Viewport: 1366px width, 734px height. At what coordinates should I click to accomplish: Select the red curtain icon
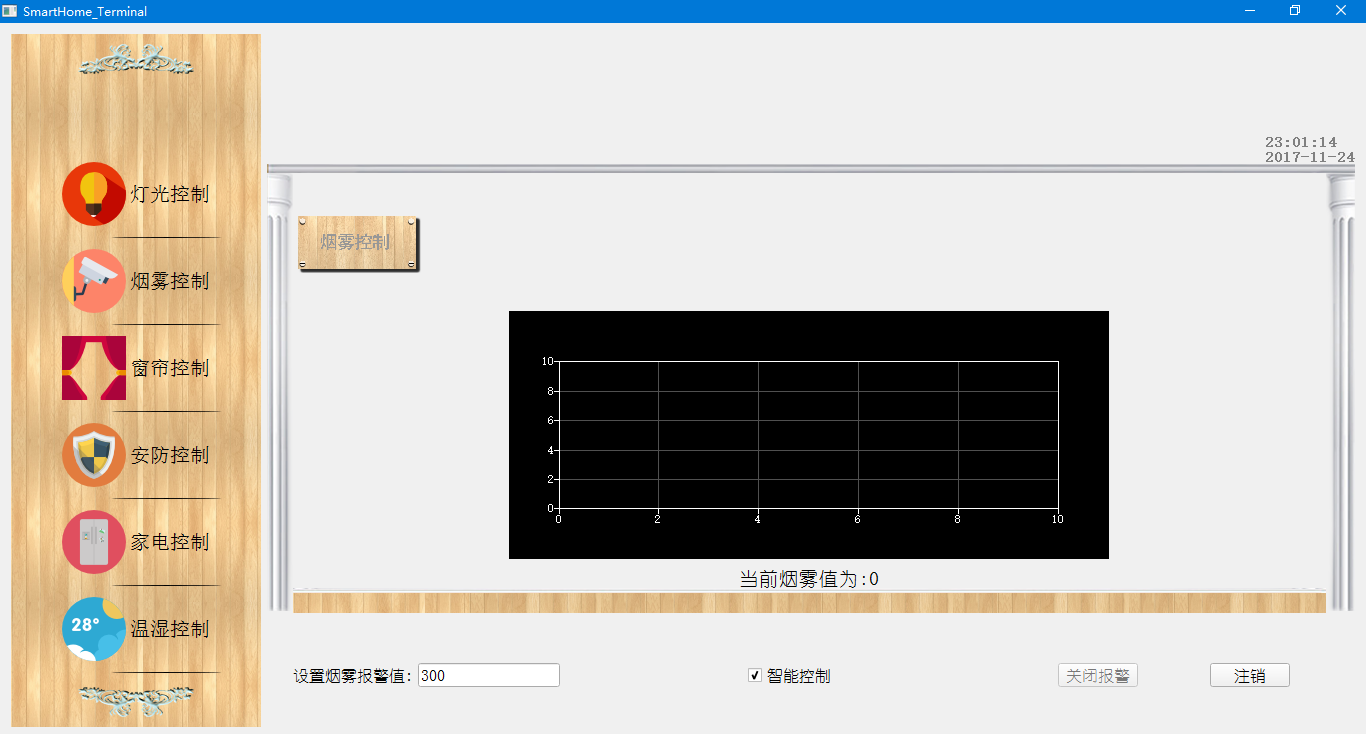[93, 368]
